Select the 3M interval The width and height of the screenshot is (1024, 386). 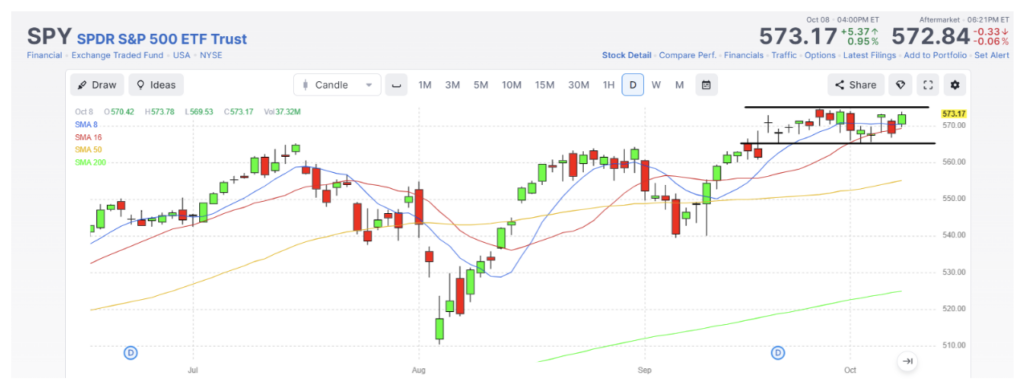tap(453, 85)
